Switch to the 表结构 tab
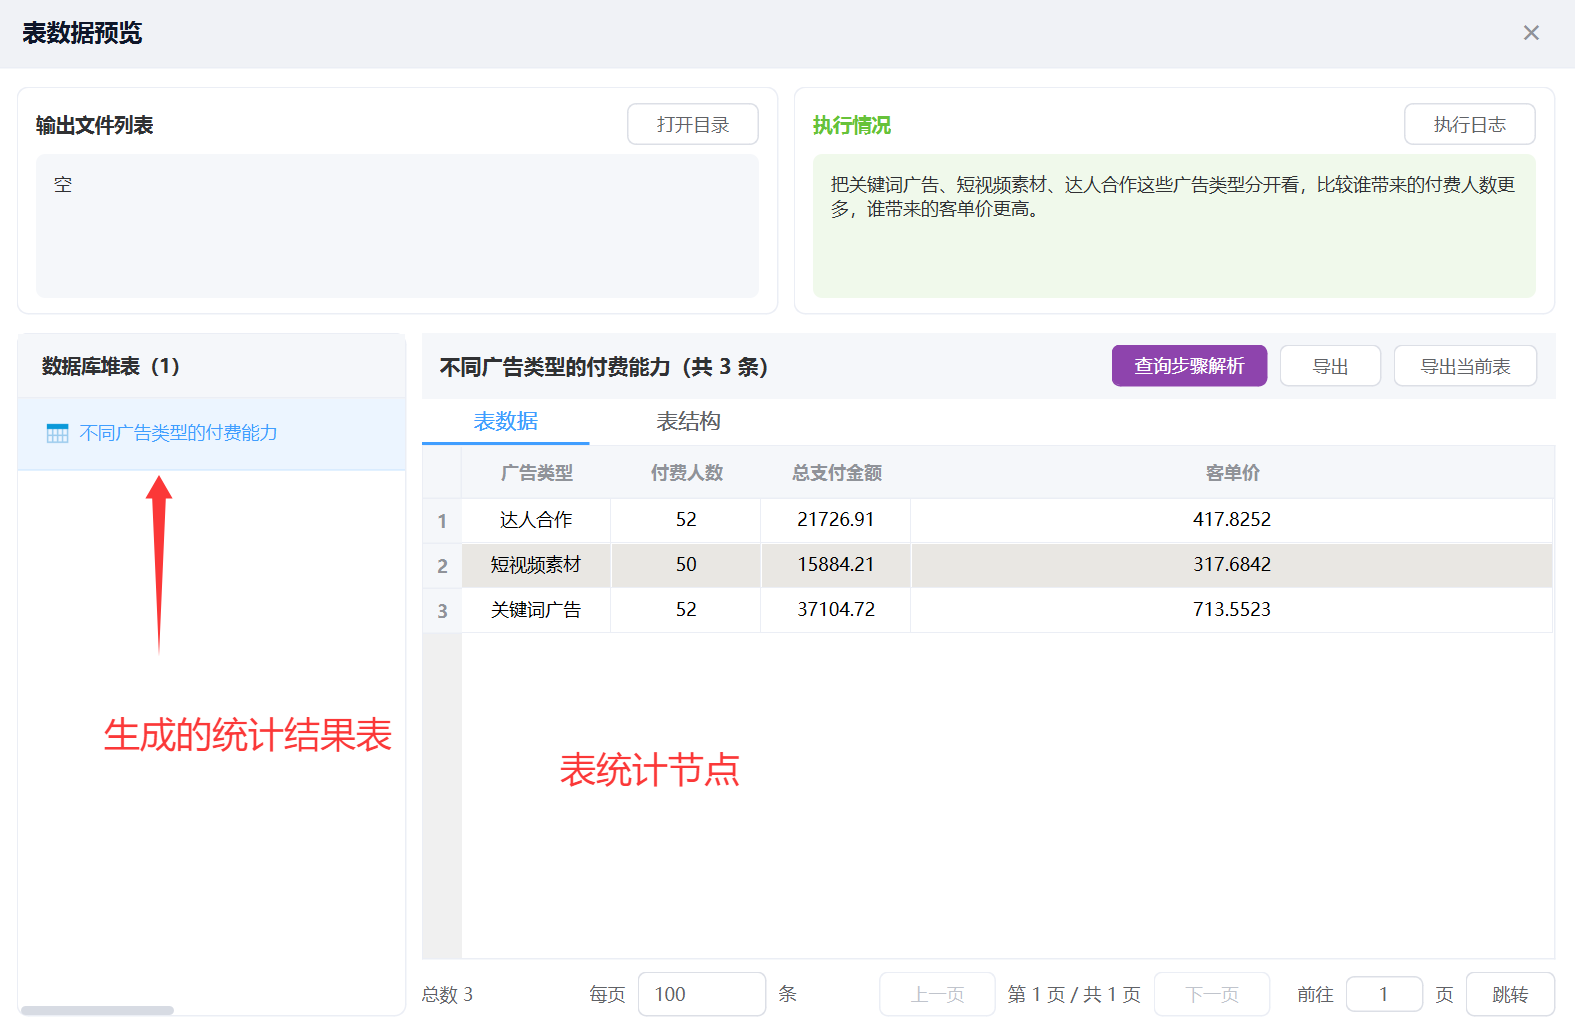 pos(688,421)
